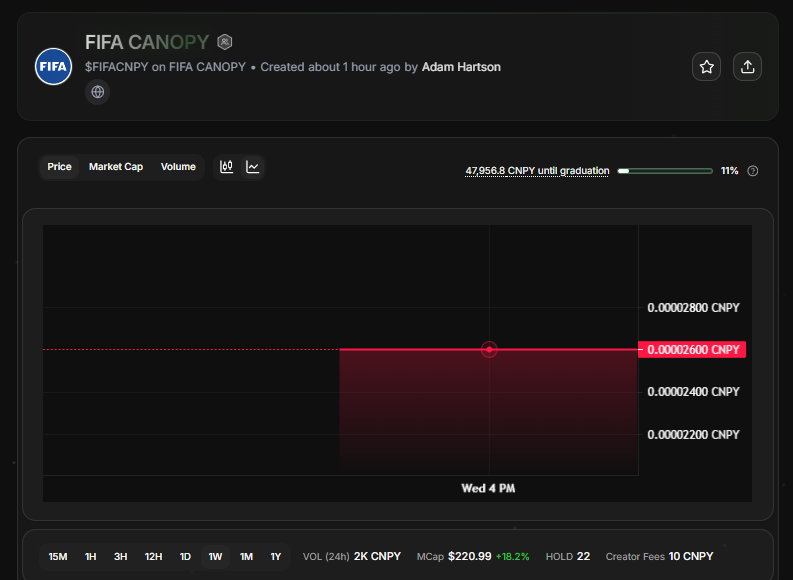The width and height of the screenshot is (793, 580).
Task: Click the Creator Fees 10 CNPY stat
Action: click(x=659, y=557)
